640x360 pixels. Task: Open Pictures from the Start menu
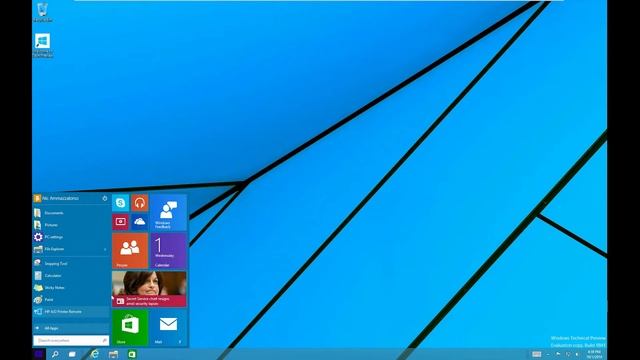(x=71, y=225)
